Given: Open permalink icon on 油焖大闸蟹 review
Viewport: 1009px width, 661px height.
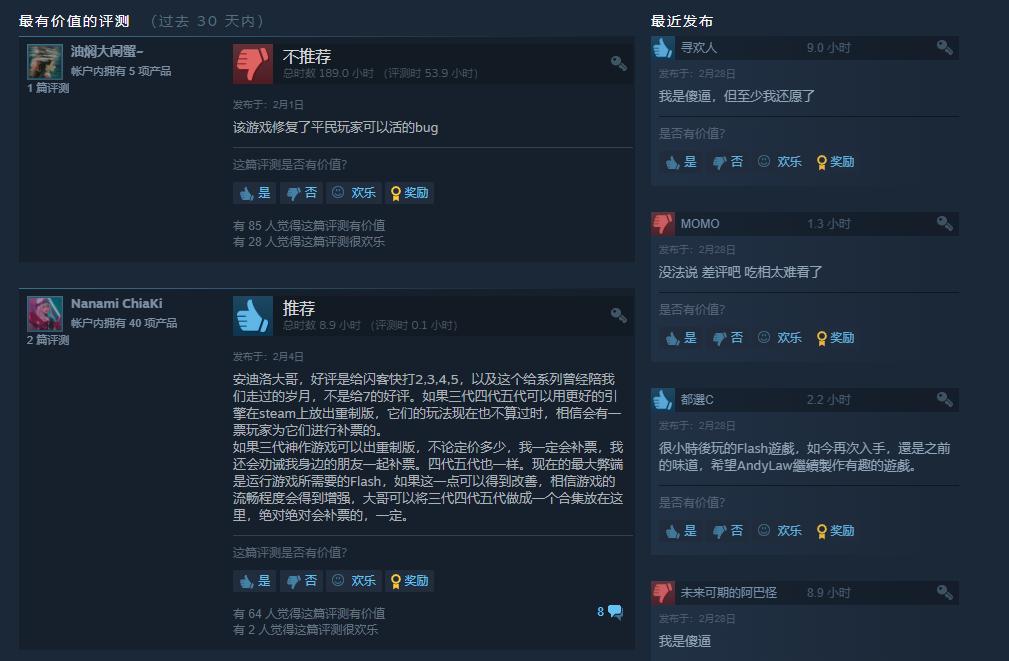Looking at the screenshot, I should pyautogui.click(x=618, y=63).
